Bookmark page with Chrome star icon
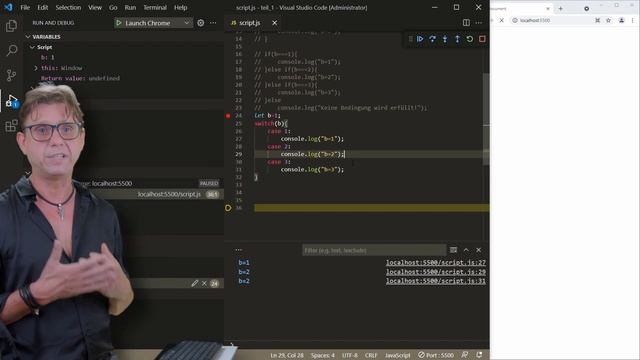Viewport: 640px width, 360px height. click(x=609, y=20)
